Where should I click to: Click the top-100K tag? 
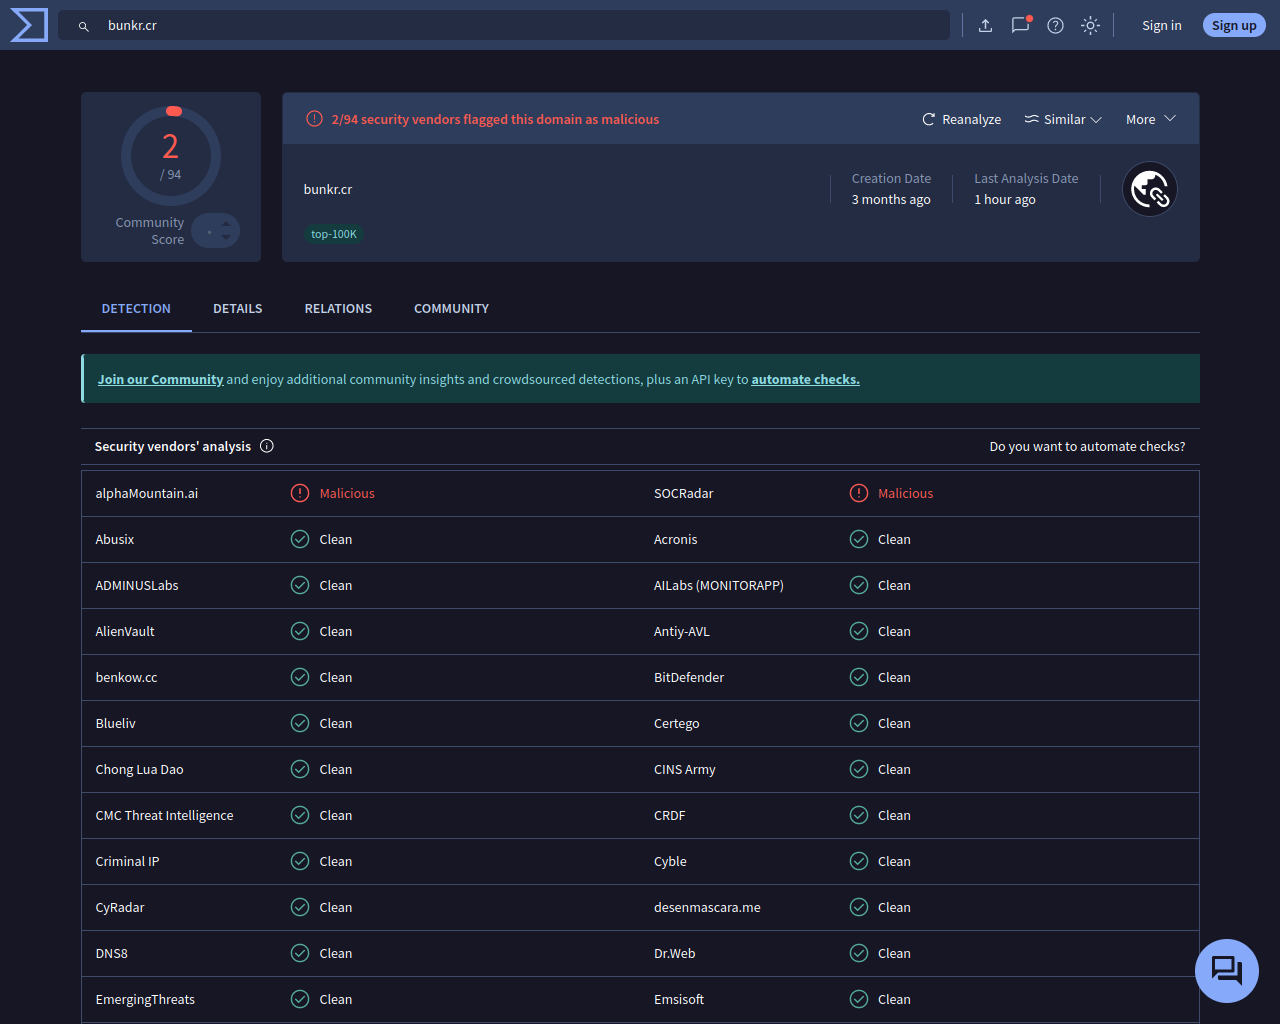(334, 234)
